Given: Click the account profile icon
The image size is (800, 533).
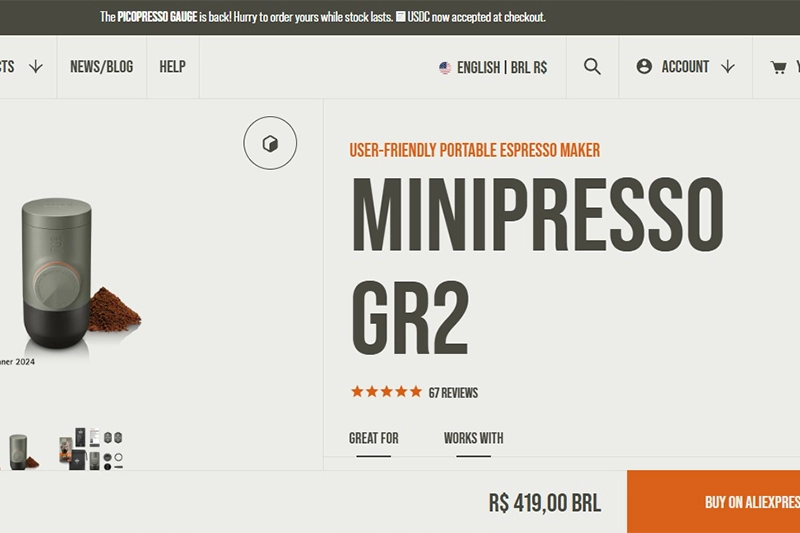Looking at the screenshot, I should tap(644, 66).
